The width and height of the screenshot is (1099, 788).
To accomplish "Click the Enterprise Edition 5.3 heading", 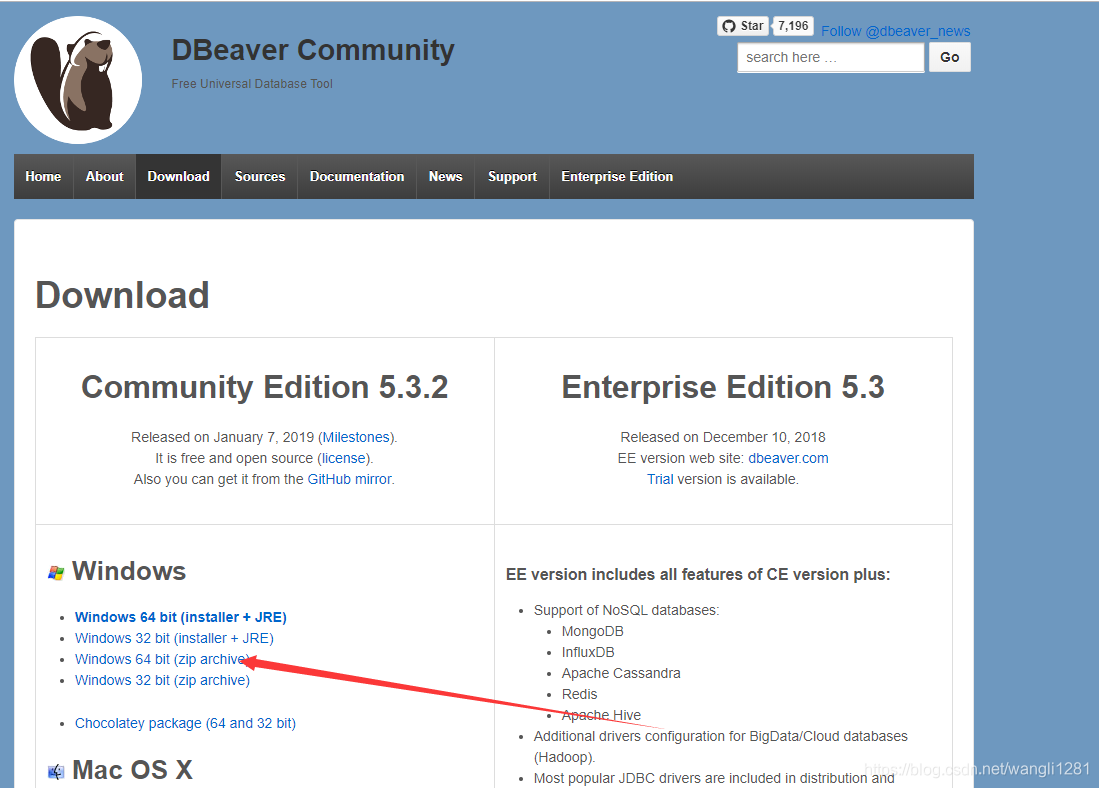I will pos(723,388).
